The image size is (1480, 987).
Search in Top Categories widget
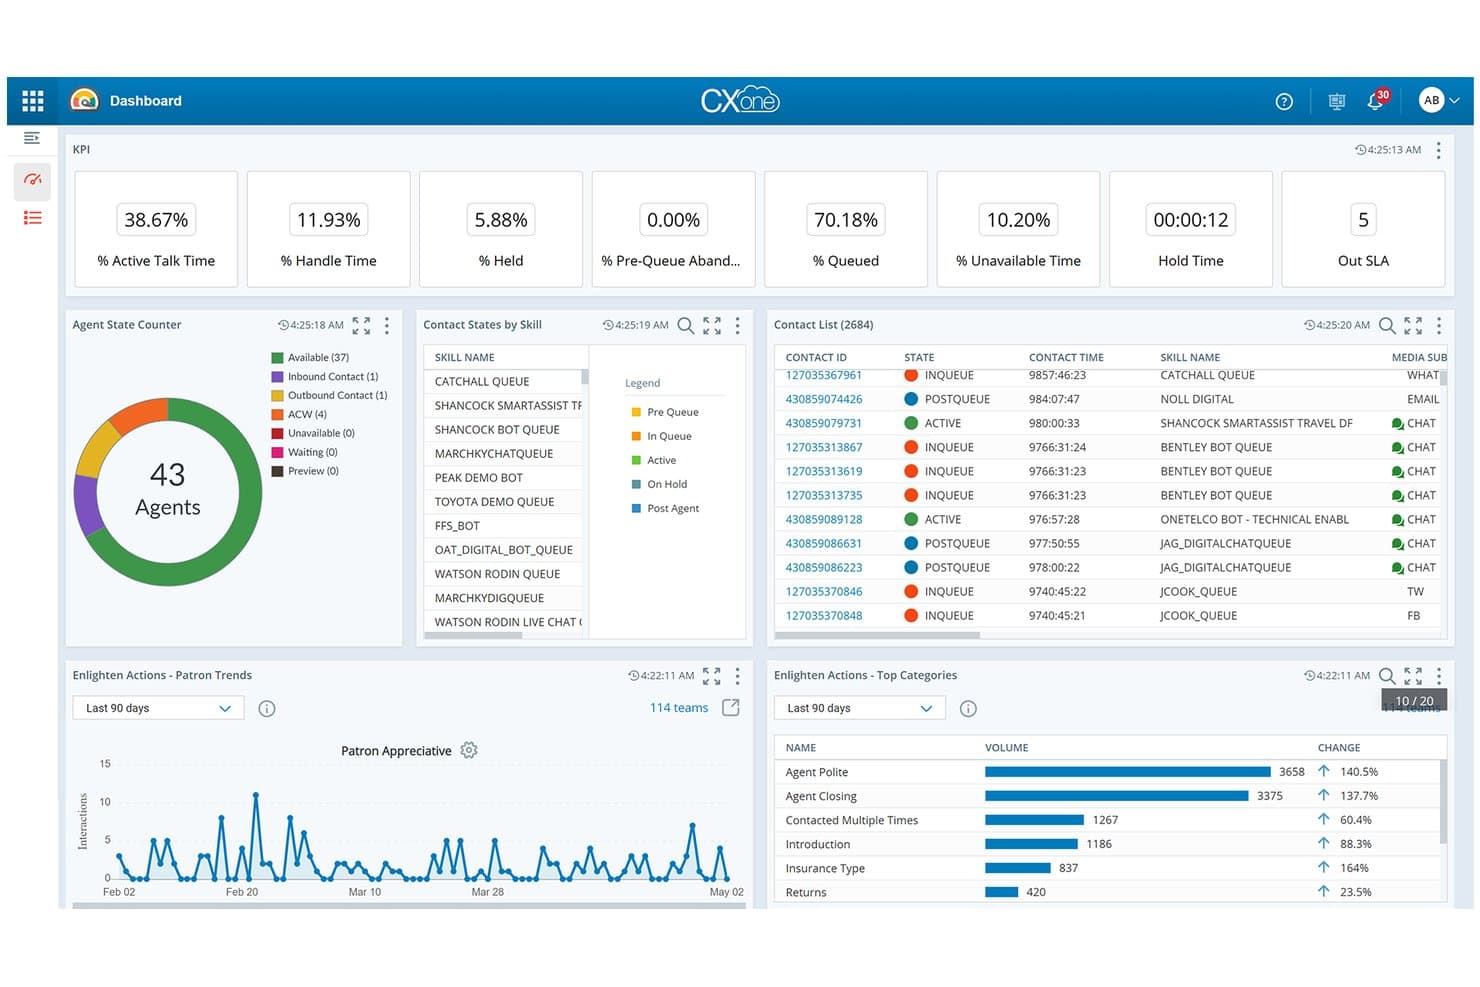(1387, 676)
